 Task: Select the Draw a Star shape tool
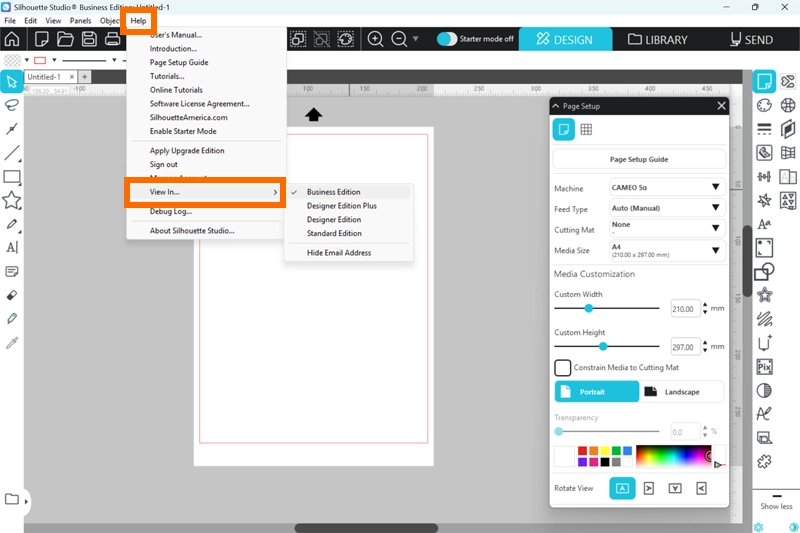[x=12, y=200]
